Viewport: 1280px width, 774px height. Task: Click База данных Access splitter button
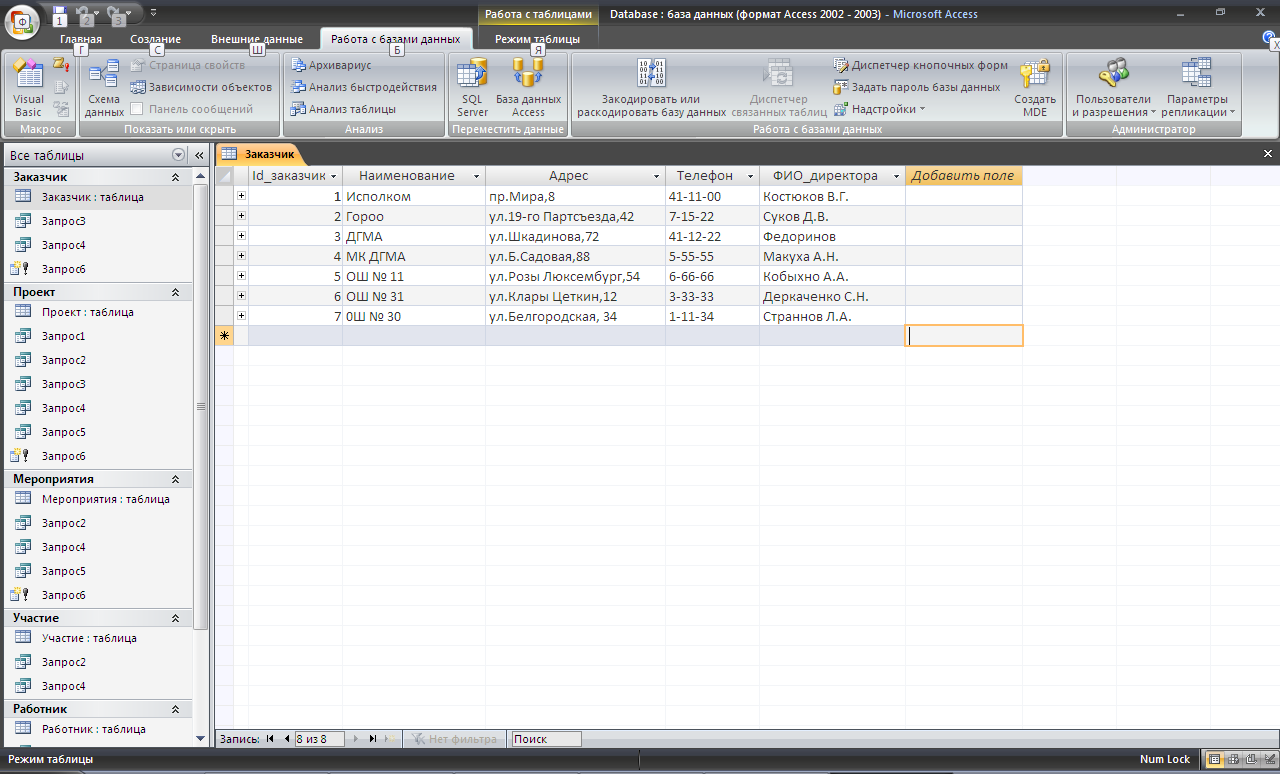pyautogui.click(x=528, y=88)
